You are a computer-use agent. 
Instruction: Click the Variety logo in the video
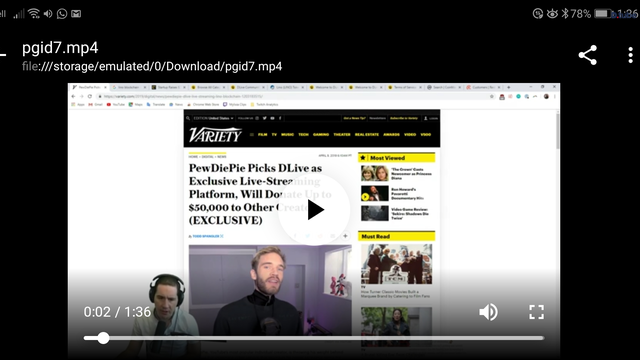215,135
